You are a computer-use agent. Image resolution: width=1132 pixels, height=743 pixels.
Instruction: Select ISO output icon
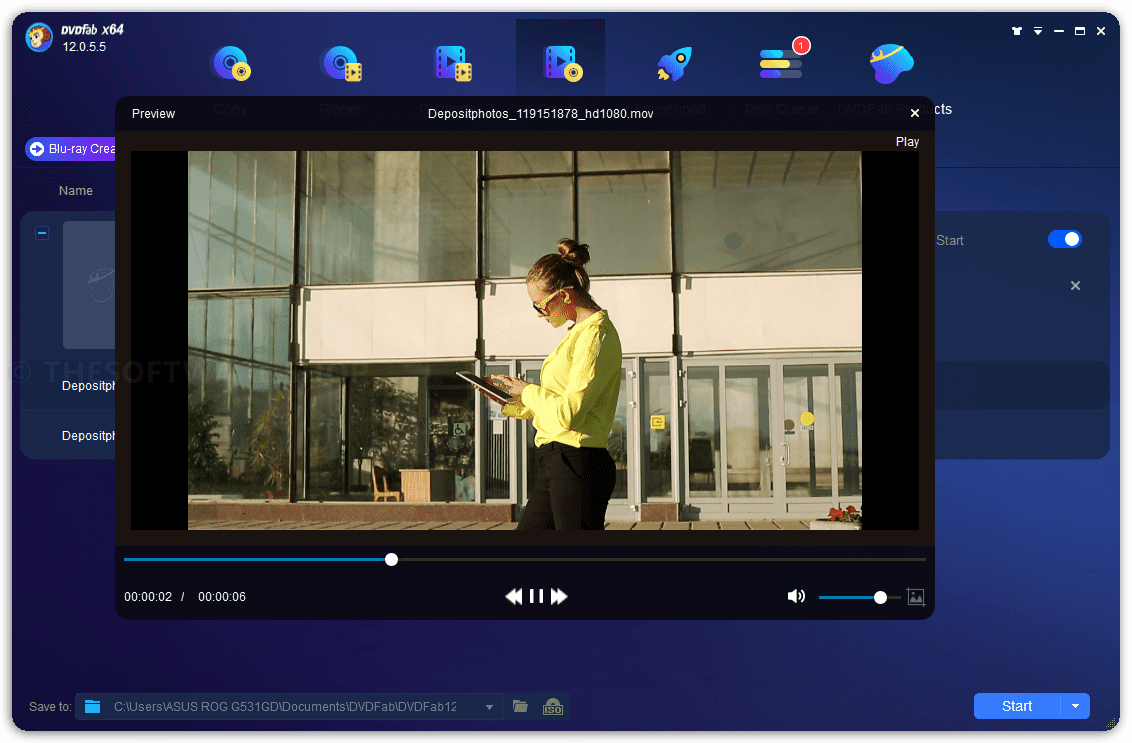[553, 706]
